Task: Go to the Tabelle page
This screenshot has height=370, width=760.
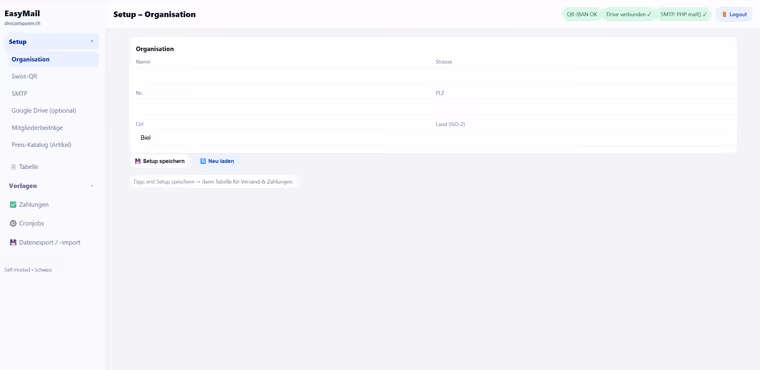Action: [x=28, y=167]
